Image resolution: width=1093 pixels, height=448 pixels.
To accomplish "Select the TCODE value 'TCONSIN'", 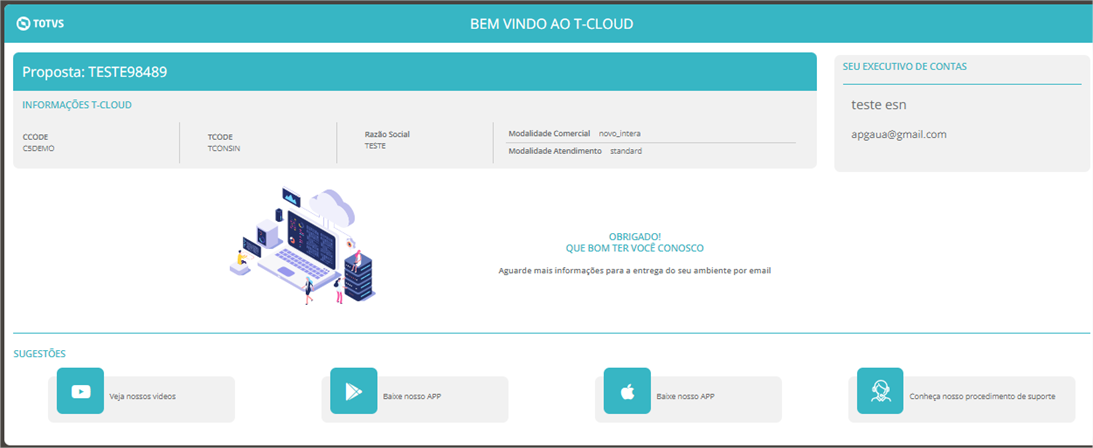I will click(224, 148).
